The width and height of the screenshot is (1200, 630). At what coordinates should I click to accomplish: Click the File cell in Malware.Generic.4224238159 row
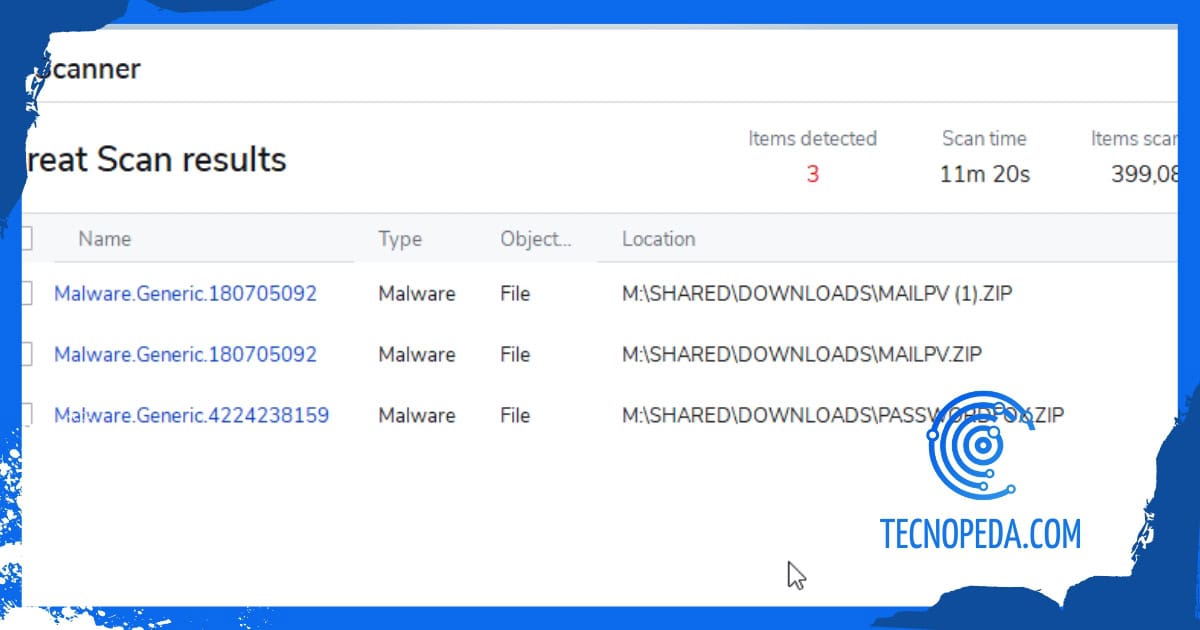[515, 415]
